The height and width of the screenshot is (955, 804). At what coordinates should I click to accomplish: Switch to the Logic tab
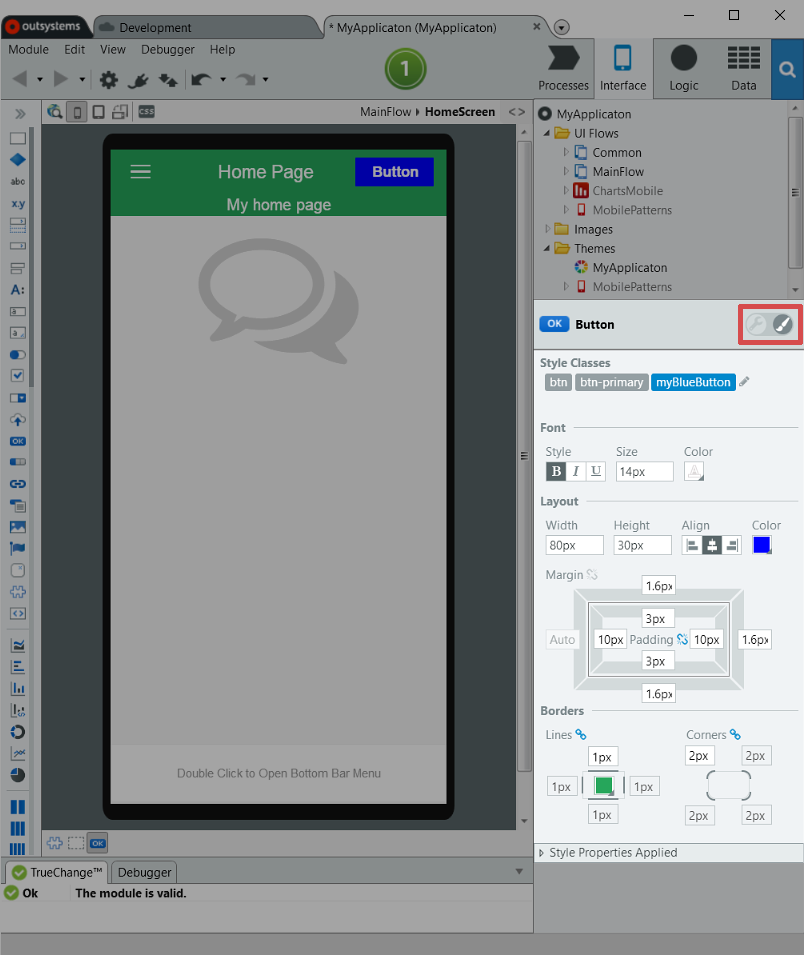coord(684,68)
